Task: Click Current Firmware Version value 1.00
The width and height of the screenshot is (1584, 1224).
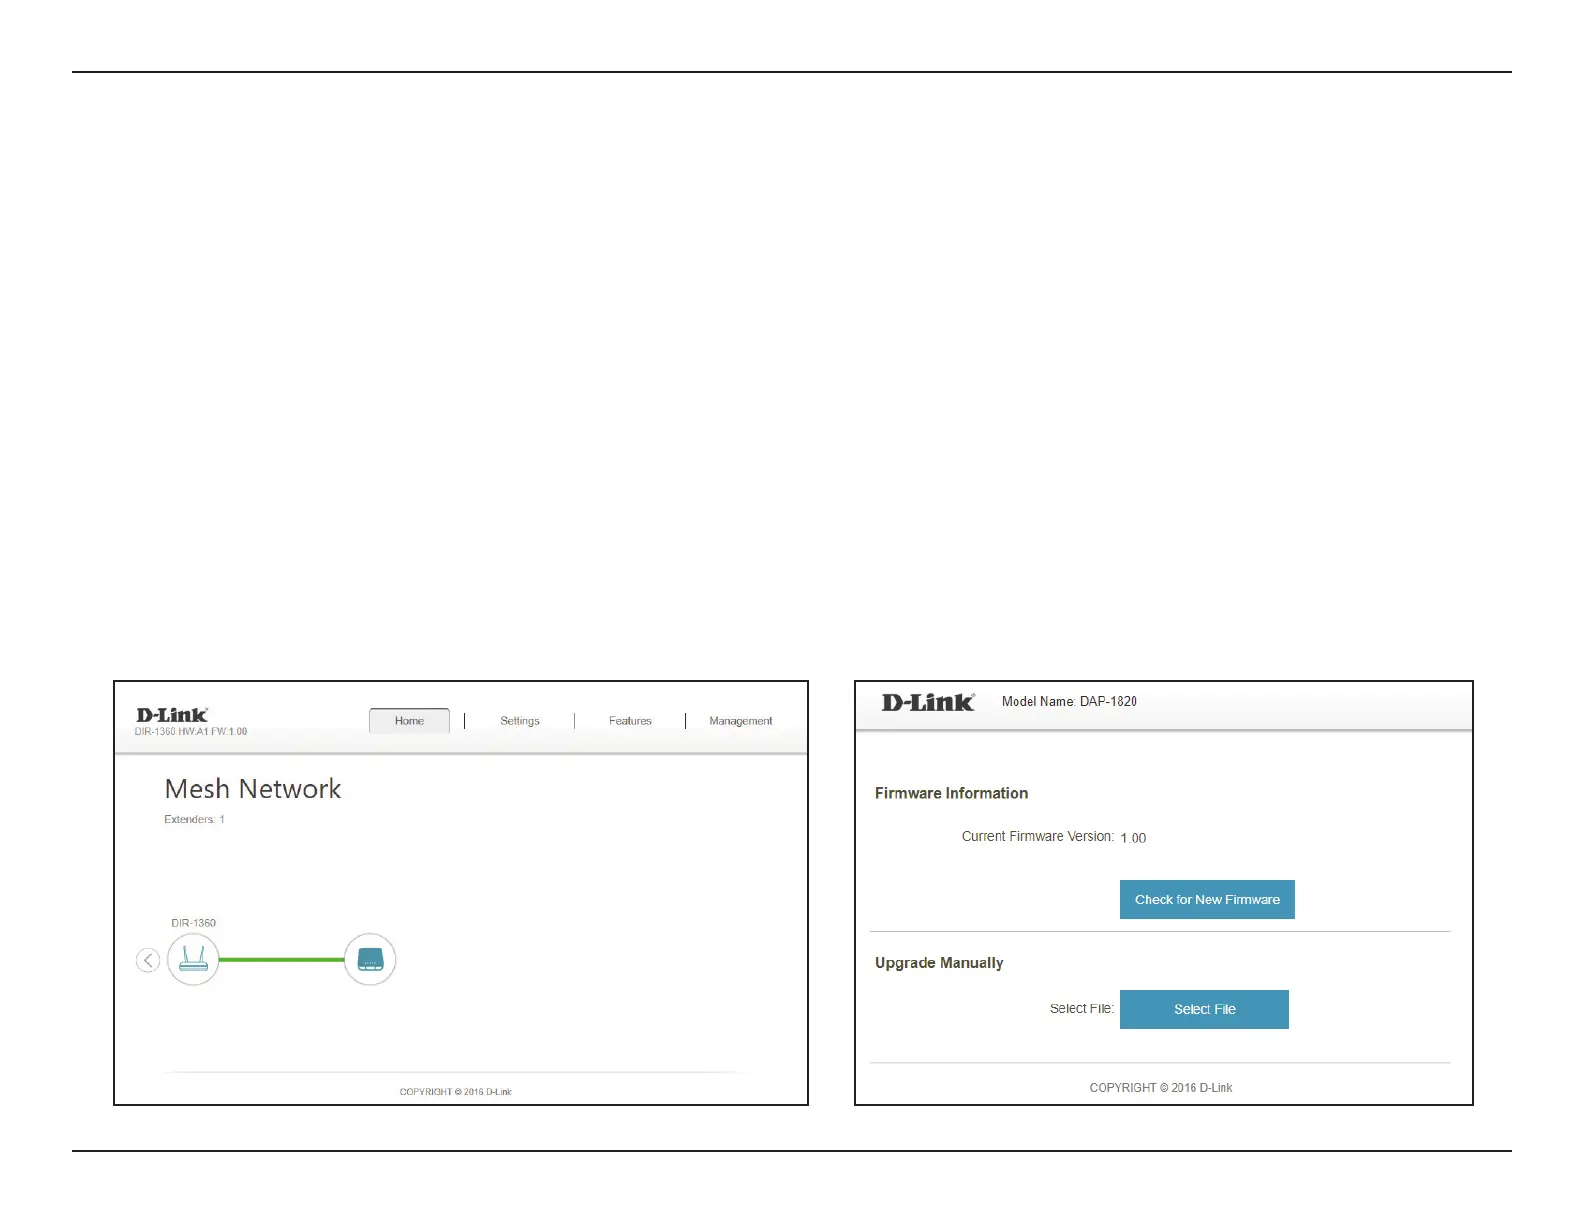Action: pos(1133,838)
